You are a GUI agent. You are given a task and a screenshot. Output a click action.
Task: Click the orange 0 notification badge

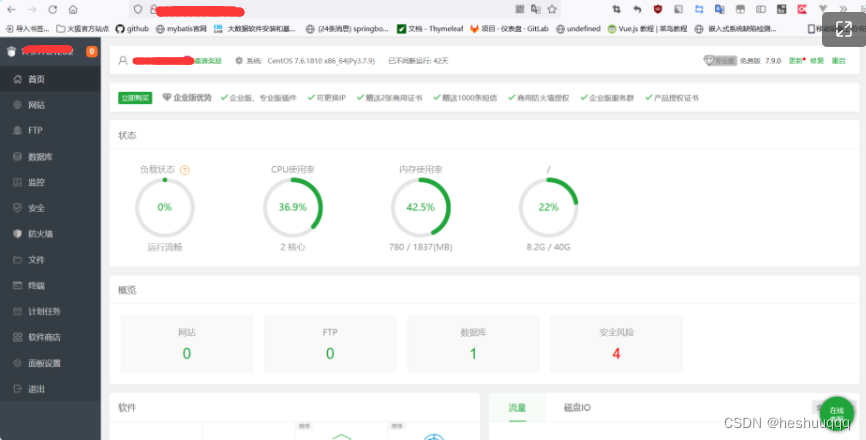pos(92,51)
